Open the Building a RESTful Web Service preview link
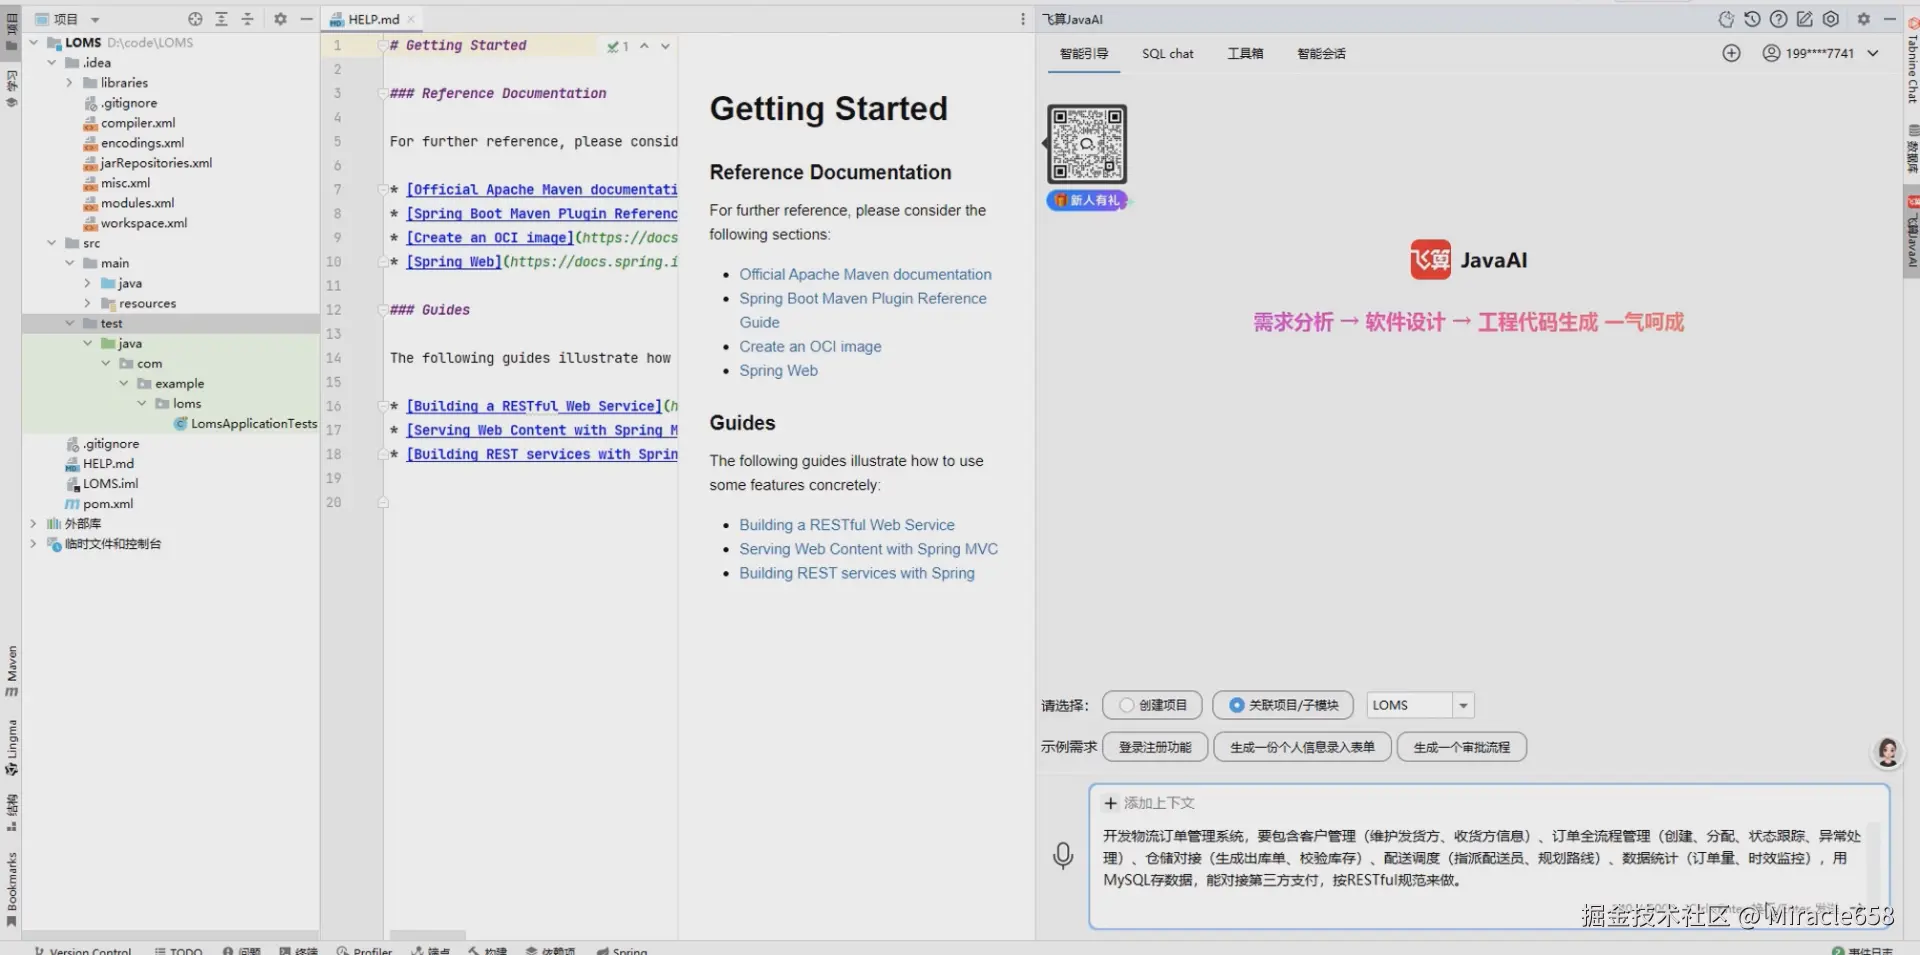 (x=846, y=525)
